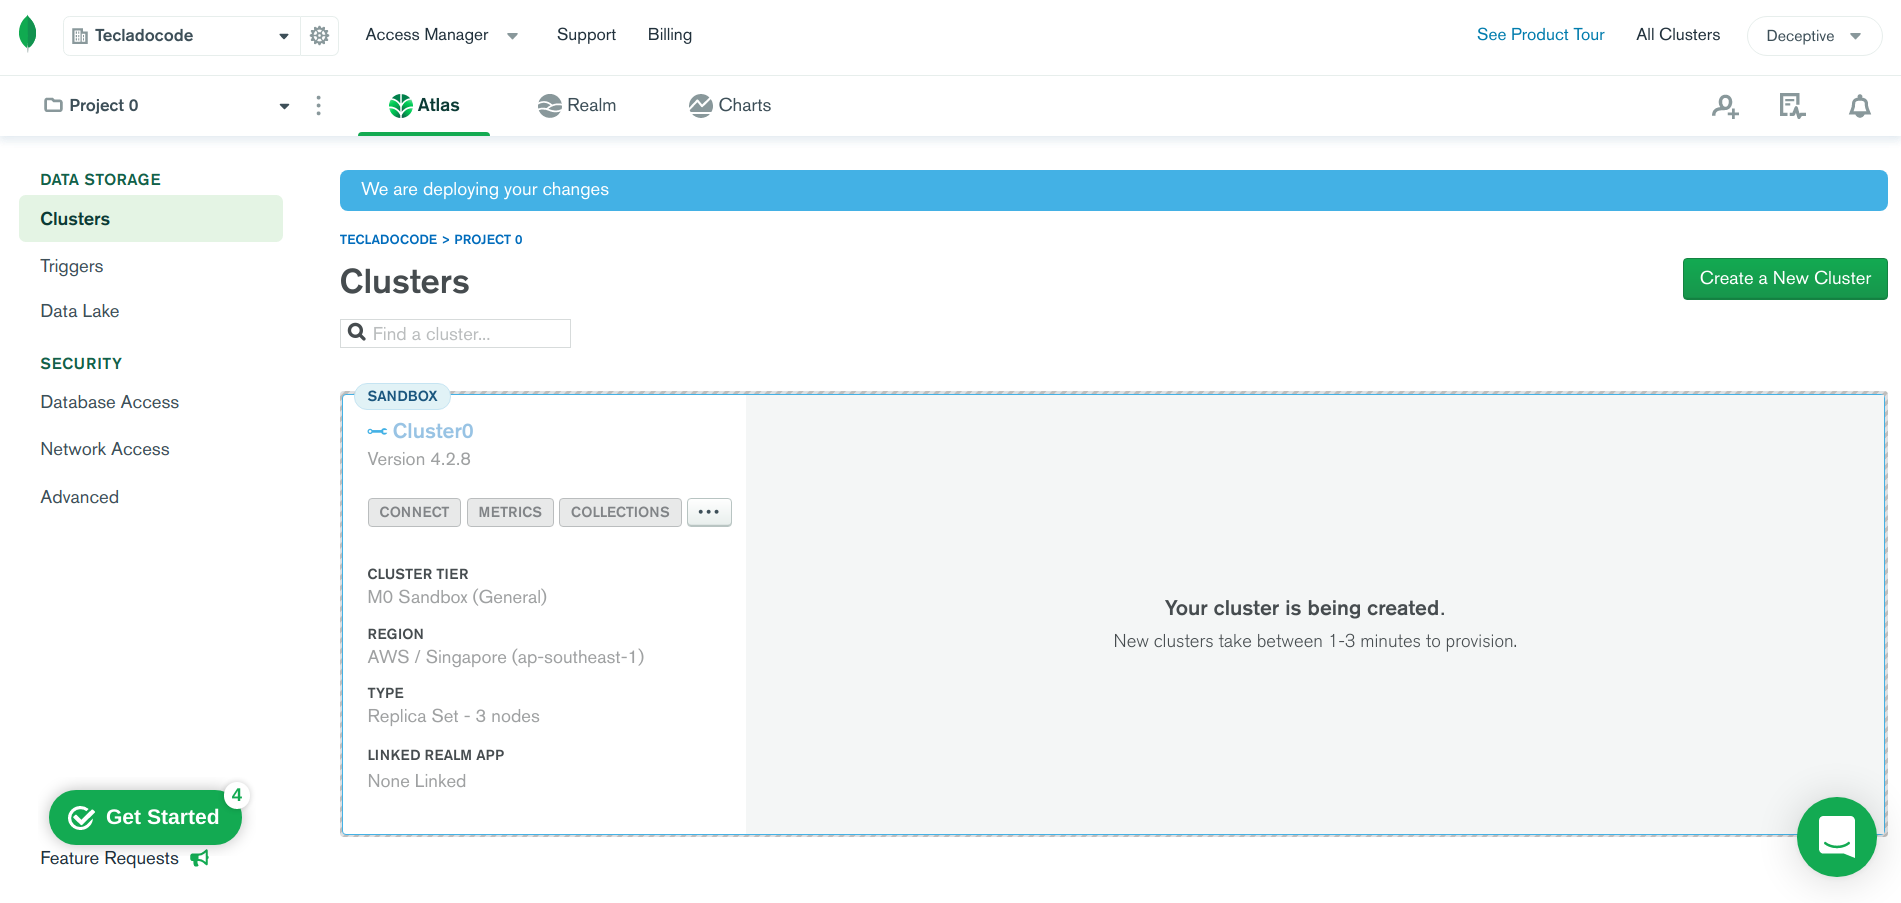Go to All Clusters
Screen dimensions: 1901x903
pyautogui.click(x=1678, y=35)
